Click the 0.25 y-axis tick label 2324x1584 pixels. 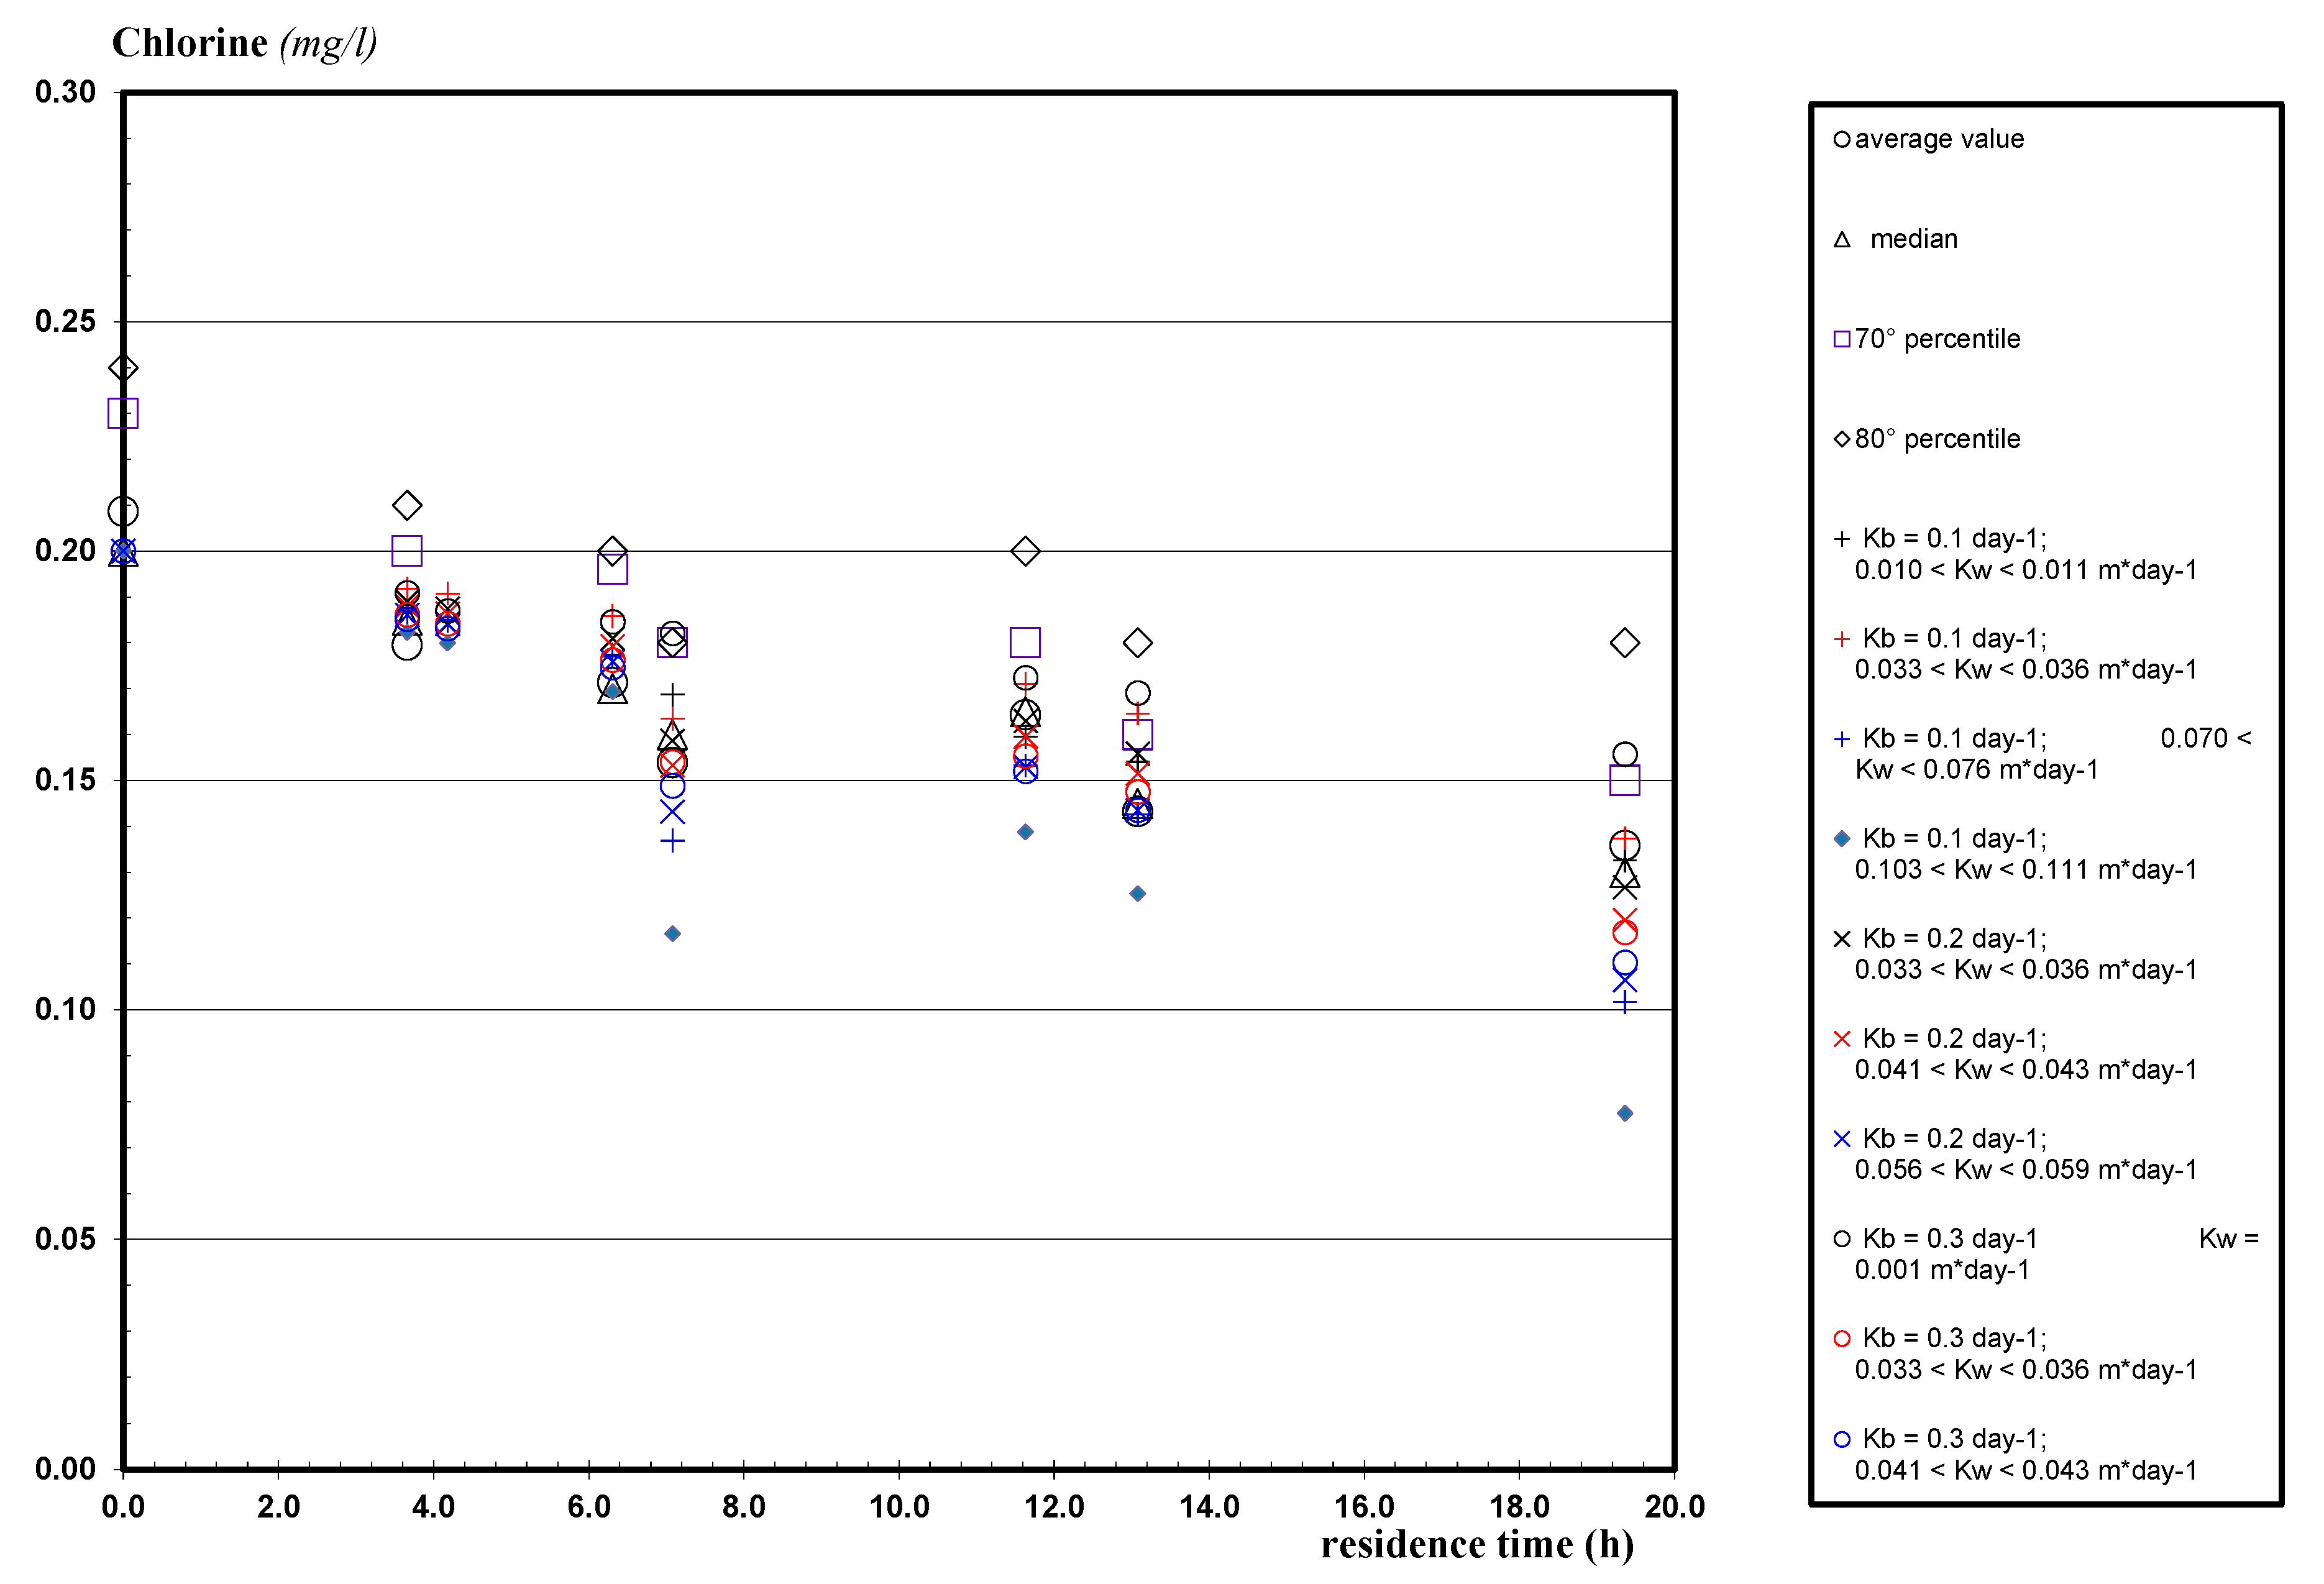pyautogui.click(x=65, y=321)
